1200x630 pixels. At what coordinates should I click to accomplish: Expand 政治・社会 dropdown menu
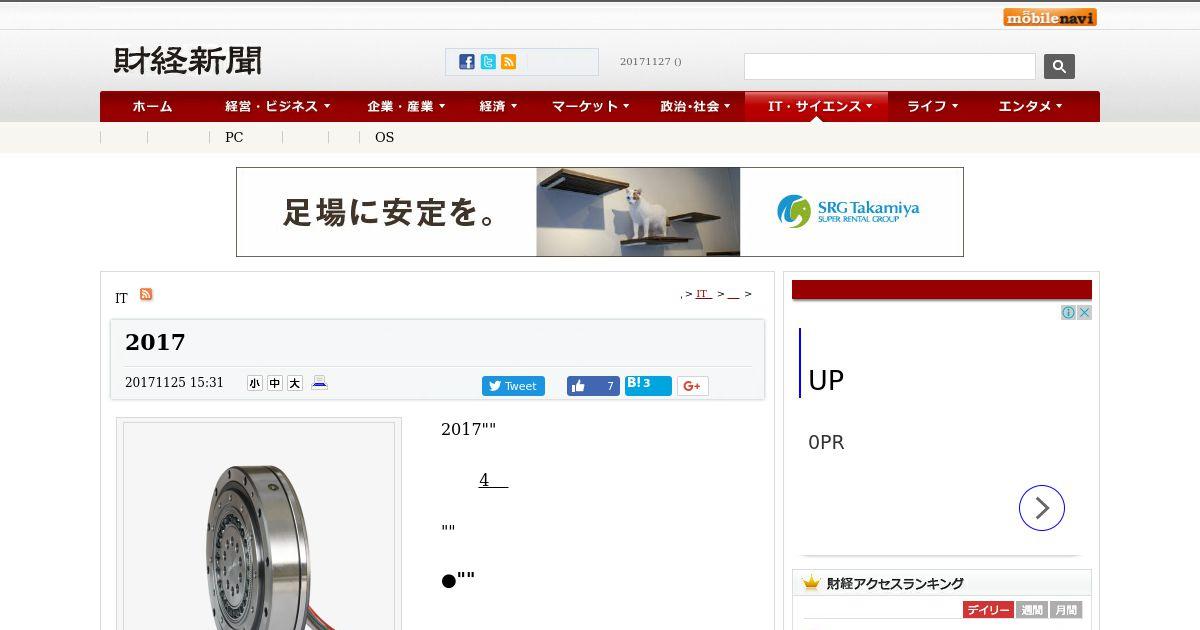coord(695,106)
